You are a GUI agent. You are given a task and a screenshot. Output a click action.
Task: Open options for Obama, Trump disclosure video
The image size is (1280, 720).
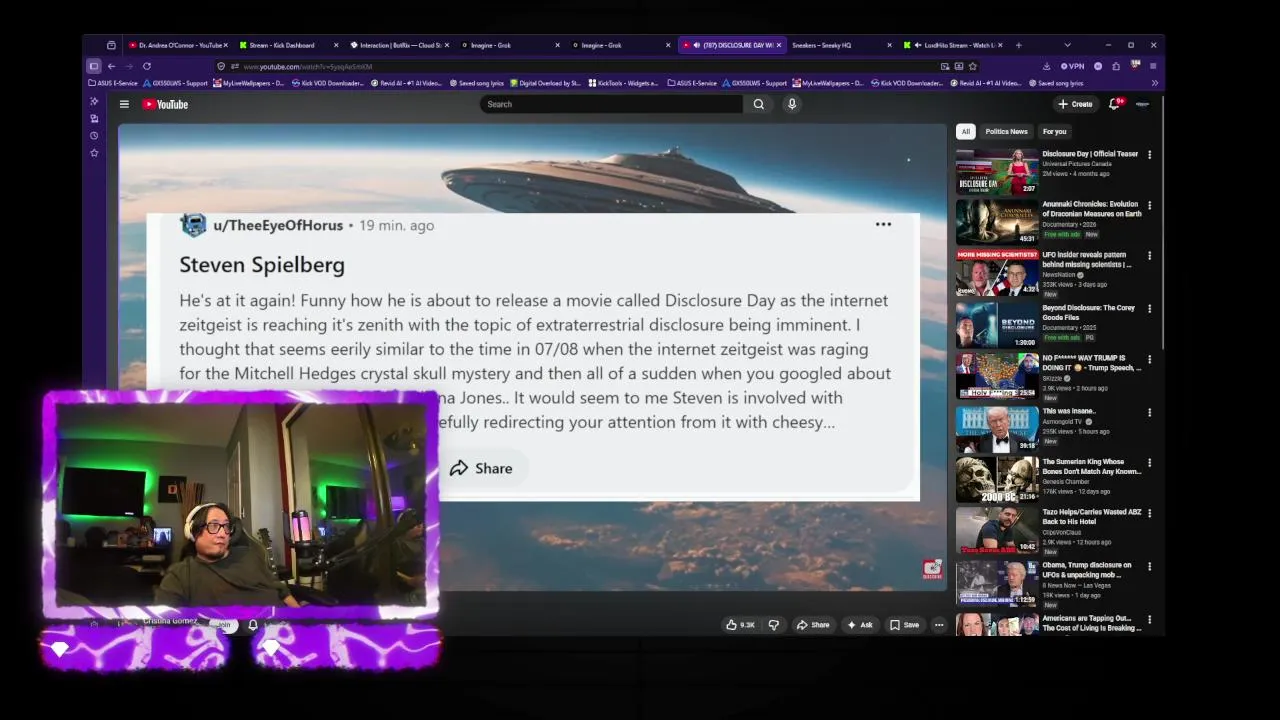1149,566
